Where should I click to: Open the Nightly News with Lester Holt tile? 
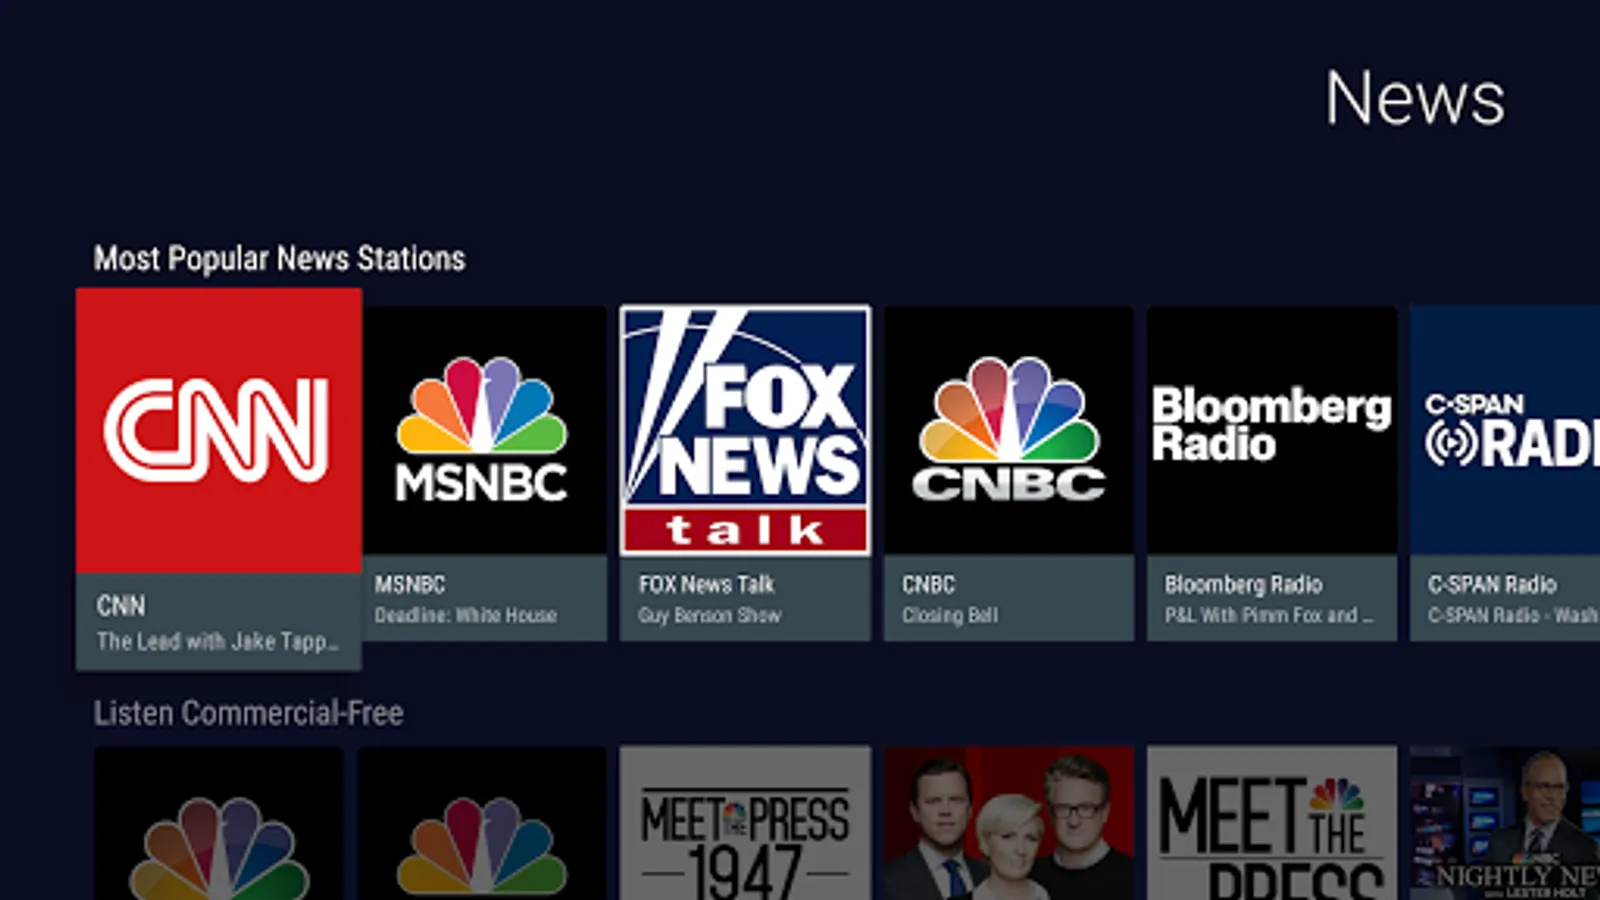pyautogui.click(x=1505, y=822)
